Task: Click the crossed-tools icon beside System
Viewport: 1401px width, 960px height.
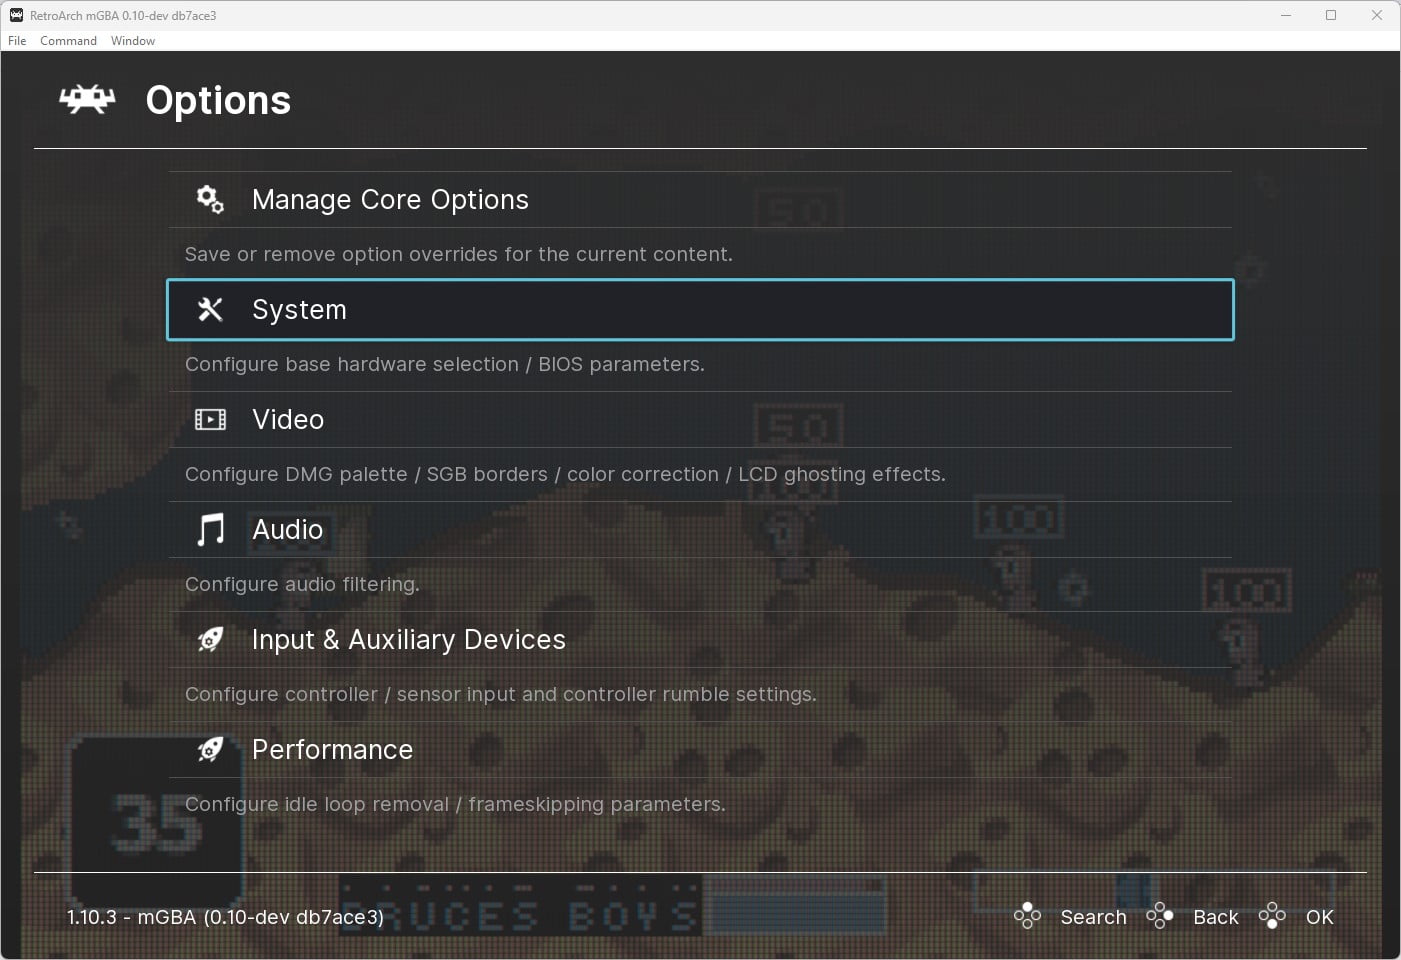Action: pyautogui.click(x=209, y=309)
